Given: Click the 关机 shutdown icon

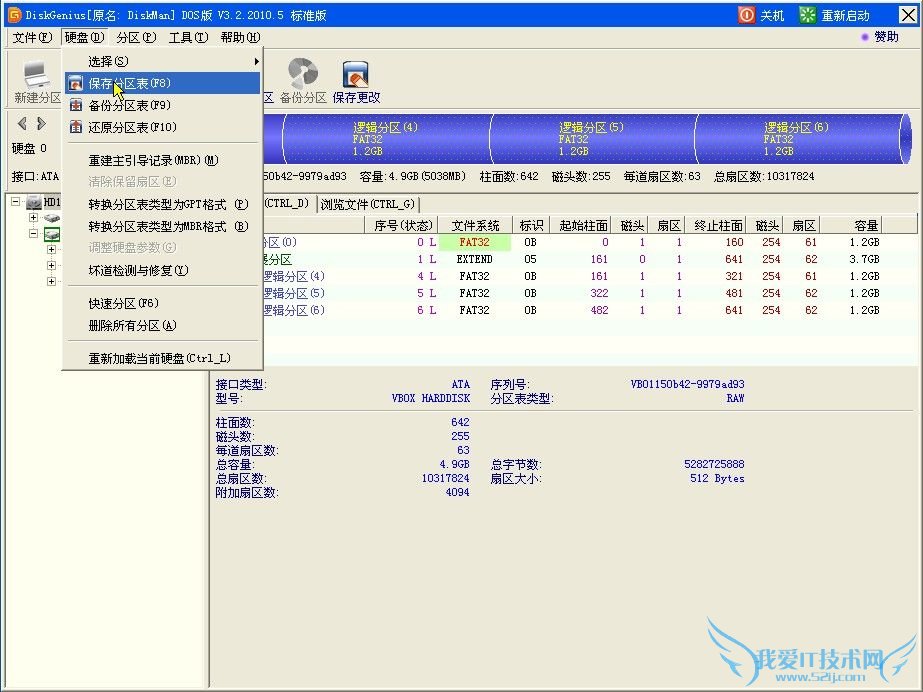Looking at the screenshot, I should click(746, 15).
